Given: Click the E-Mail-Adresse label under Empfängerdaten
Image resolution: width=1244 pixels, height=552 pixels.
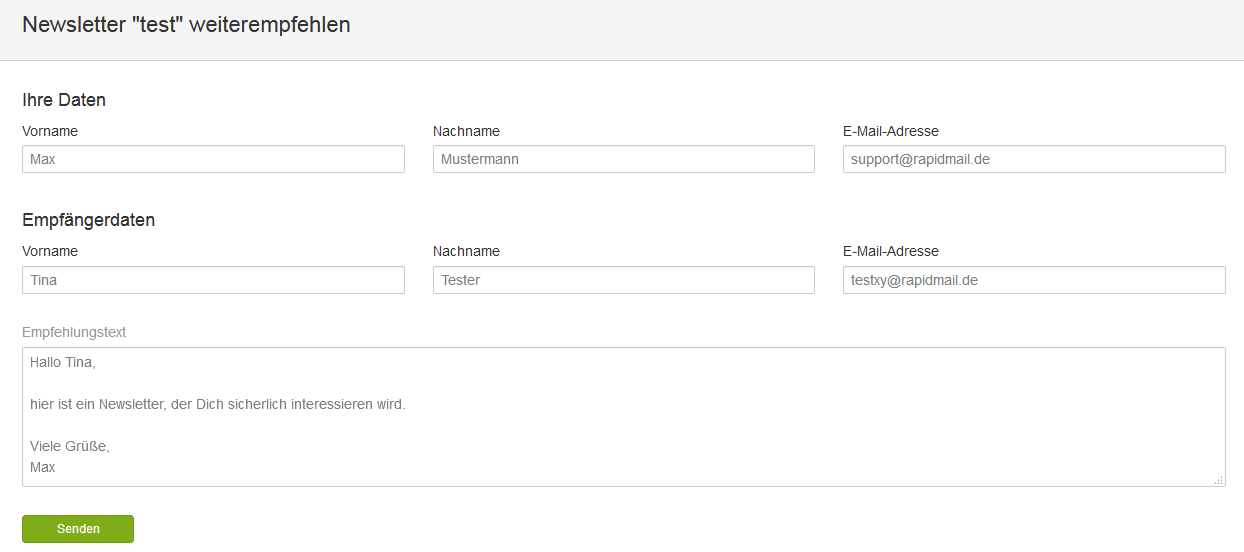Looking at the screenshot, I should [891, 251].
